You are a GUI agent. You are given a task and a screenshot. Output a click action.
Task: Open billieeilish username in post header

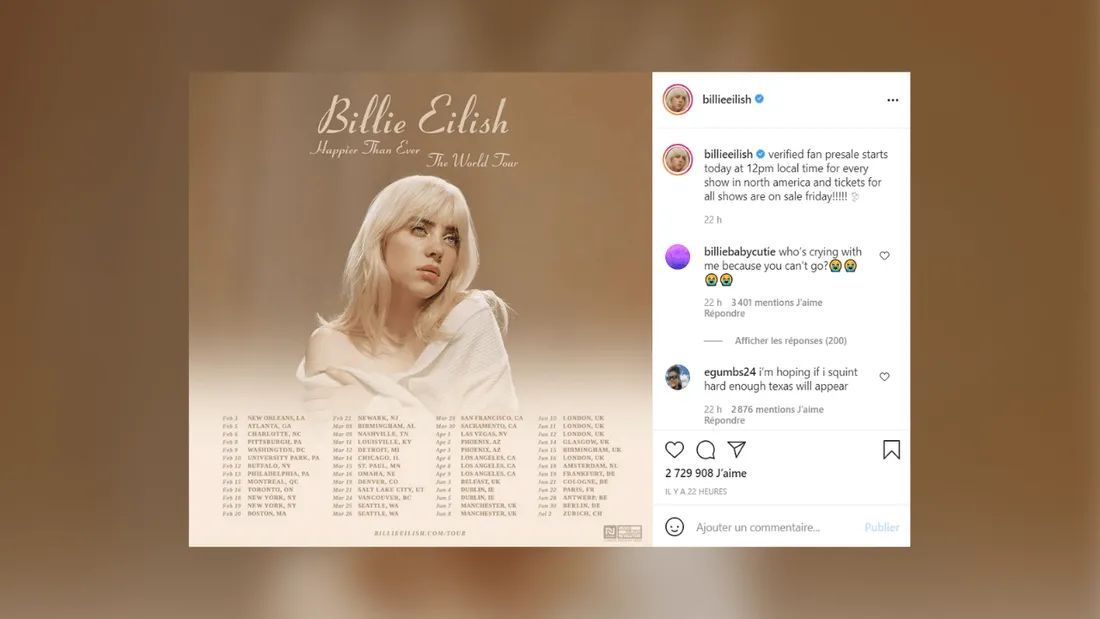tap(727, 100)
